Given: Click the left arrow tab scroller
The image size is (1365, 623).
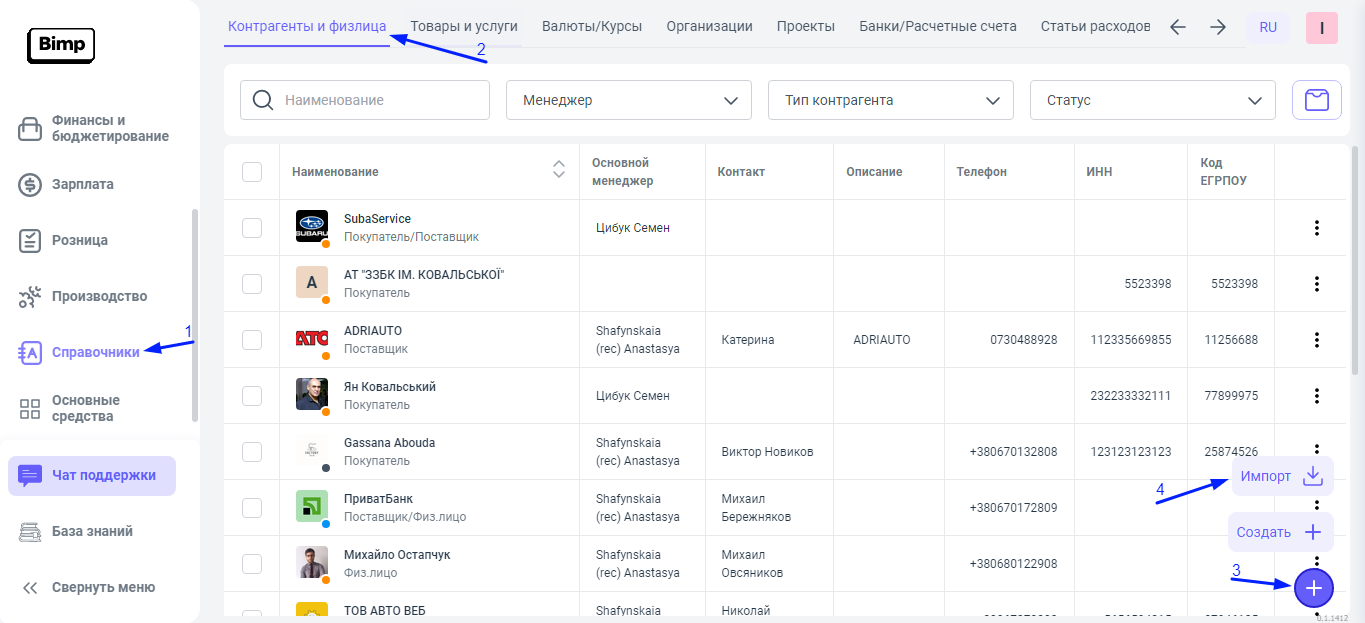Looking at the screenshot, I should [x=1177, y=27].
